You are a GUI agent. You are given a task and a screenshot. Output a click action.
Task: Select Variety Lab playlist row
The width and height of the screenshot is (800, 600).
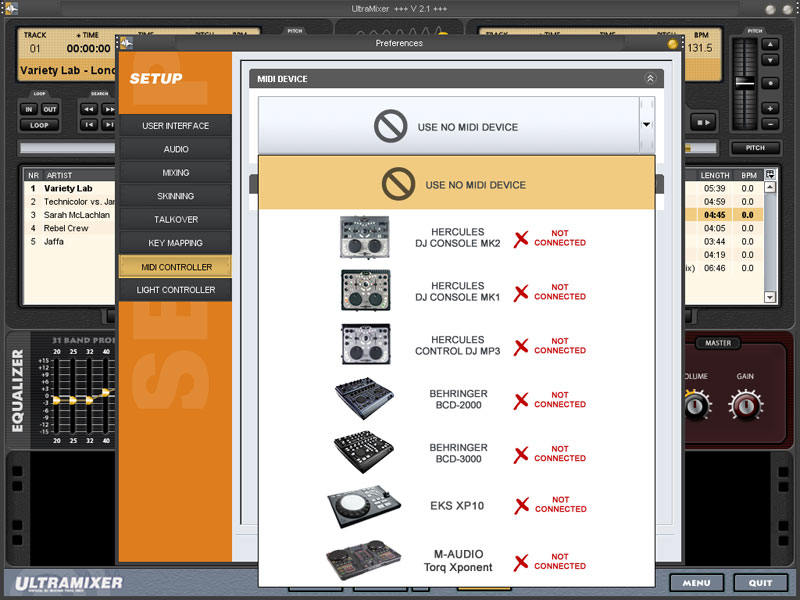pyautogui.click(x=69, y=188)
